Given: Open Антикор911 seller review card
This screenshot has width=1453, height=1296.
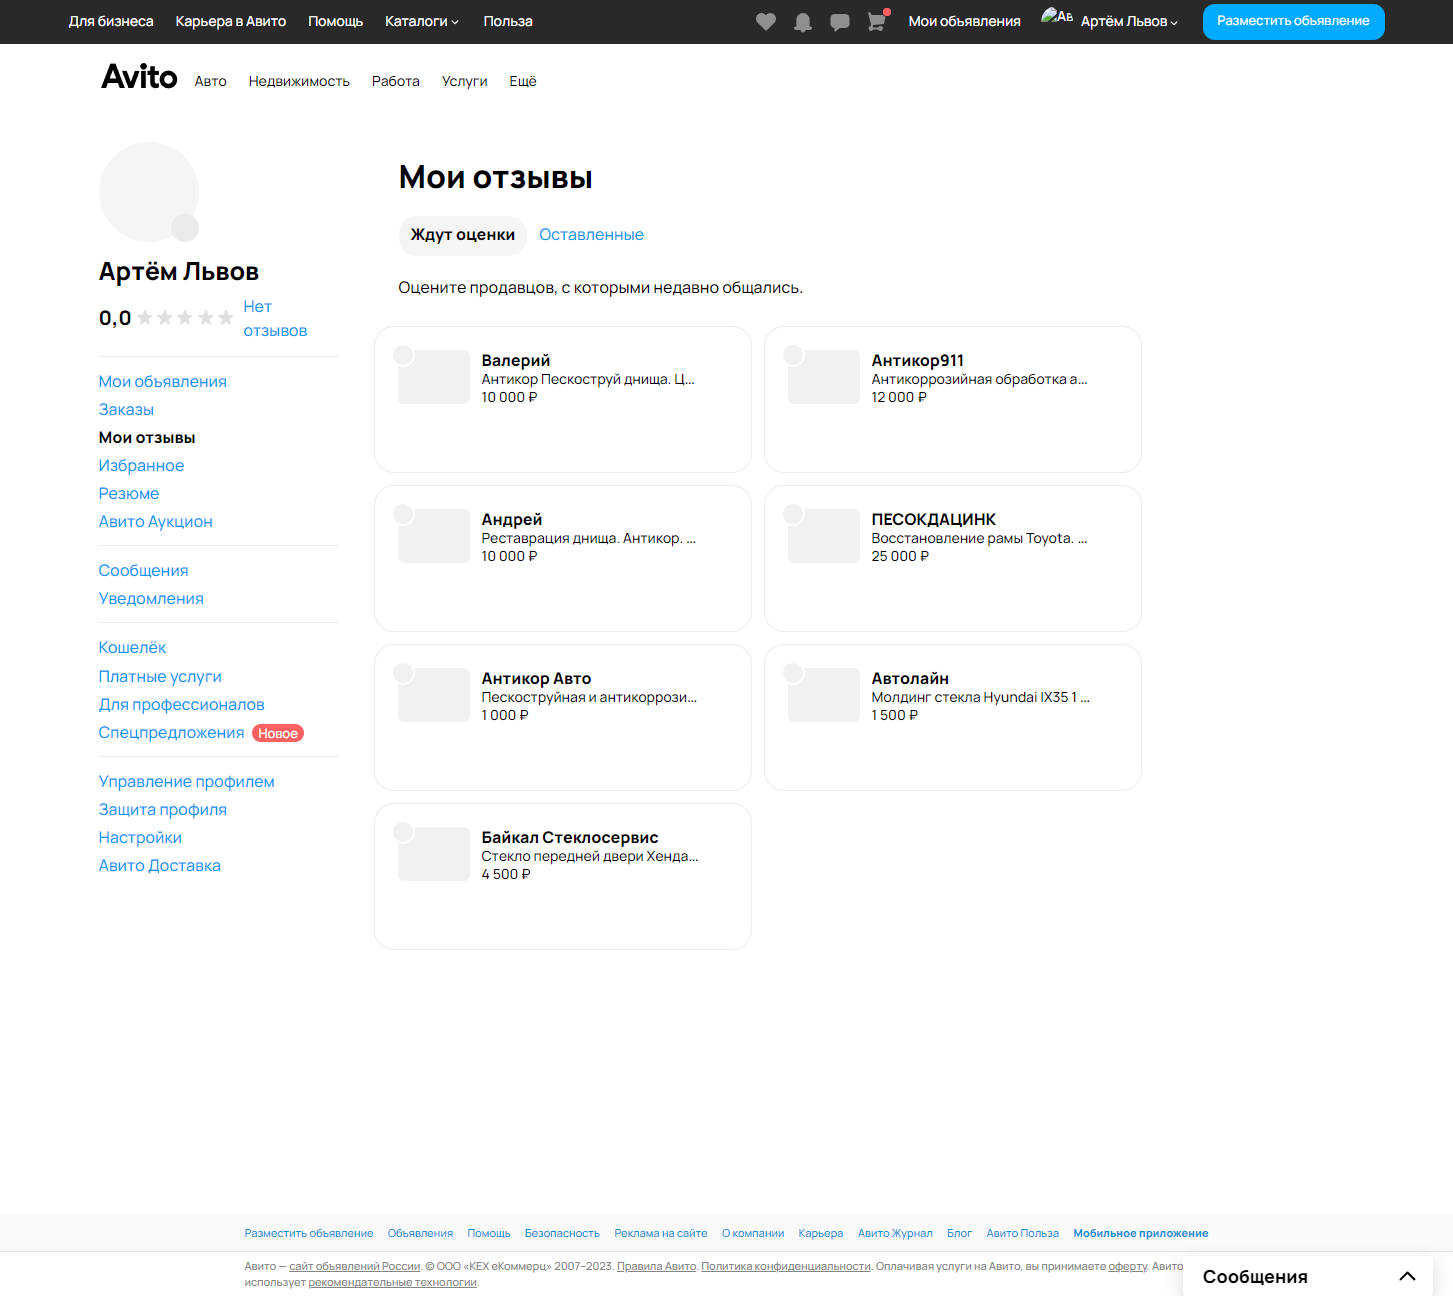Looking at the screenshot, I should (x=953, y=400).
